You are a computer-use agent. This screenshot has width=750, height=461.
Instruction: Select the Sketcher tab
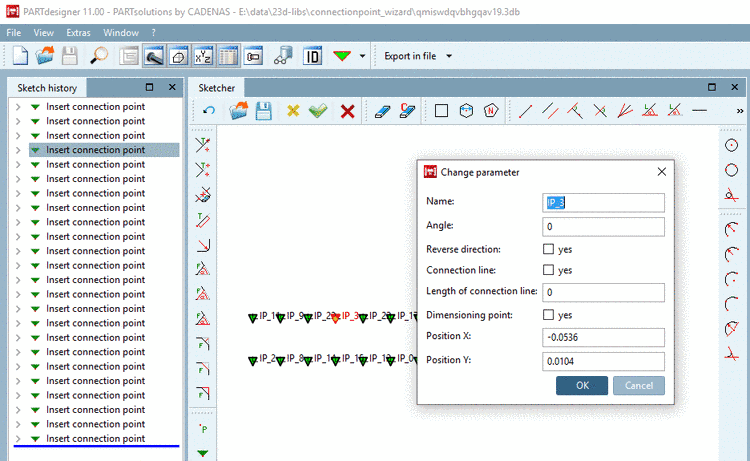[217, 88]
